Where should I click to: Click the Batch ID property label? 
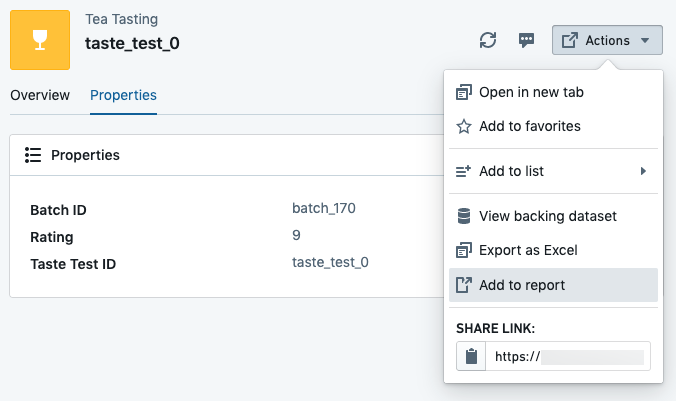[58, 210]
